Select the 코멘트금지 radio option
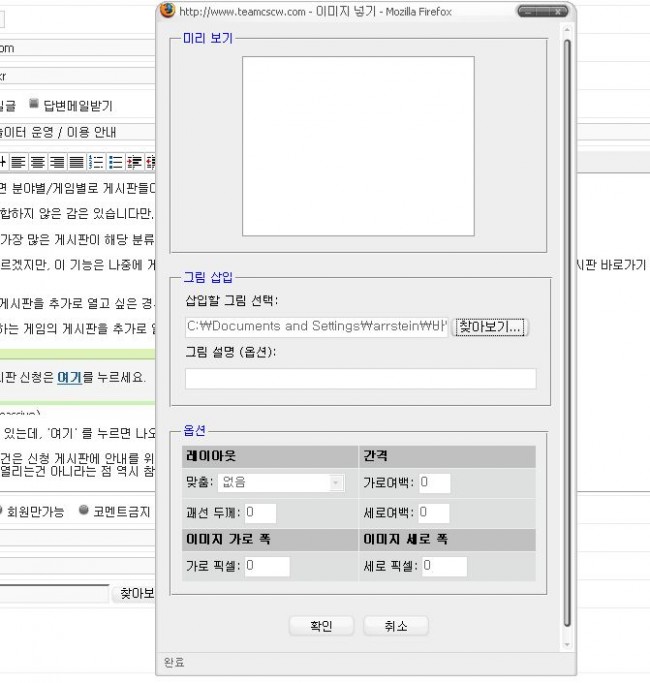 (x=83, y=510)
